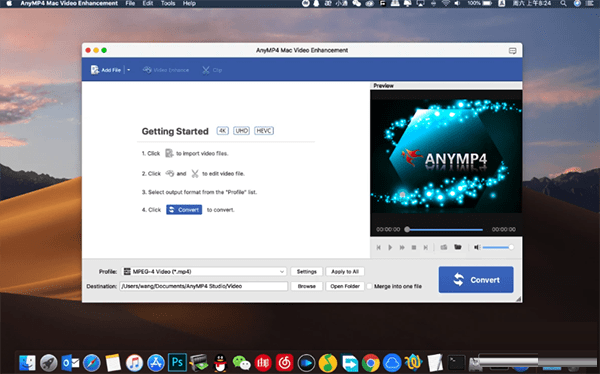Open the snapshot folder icon
This screenshot has height=374, width=600.
coord(458,247)
